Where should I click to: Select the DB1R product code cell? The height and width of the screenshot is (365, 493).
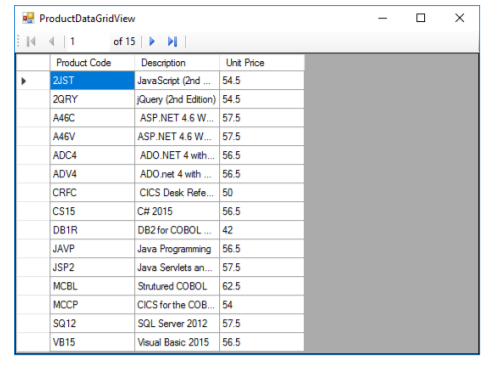(x=92, y=230)
